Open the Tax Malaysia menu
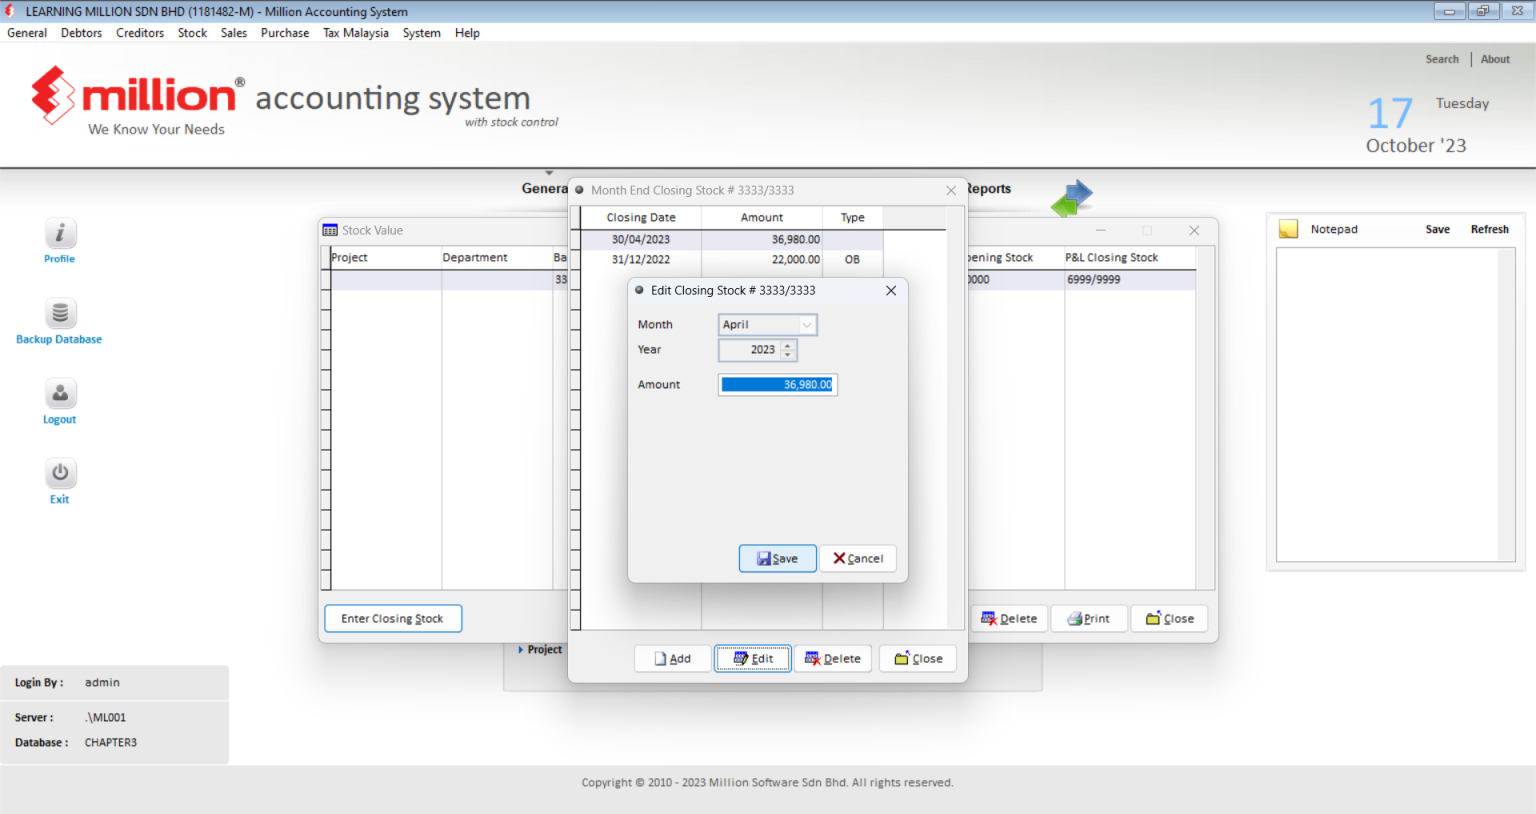This screenshot has width=1536, height=814. tap(356, 33)
